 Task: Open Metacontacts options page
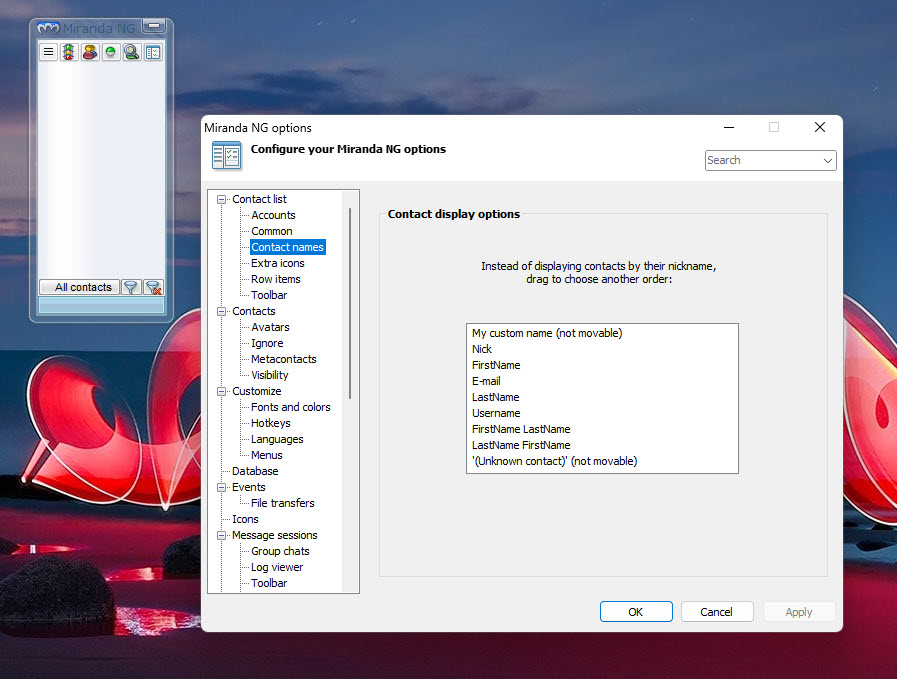pyautogui.click(x=284, y=359)
